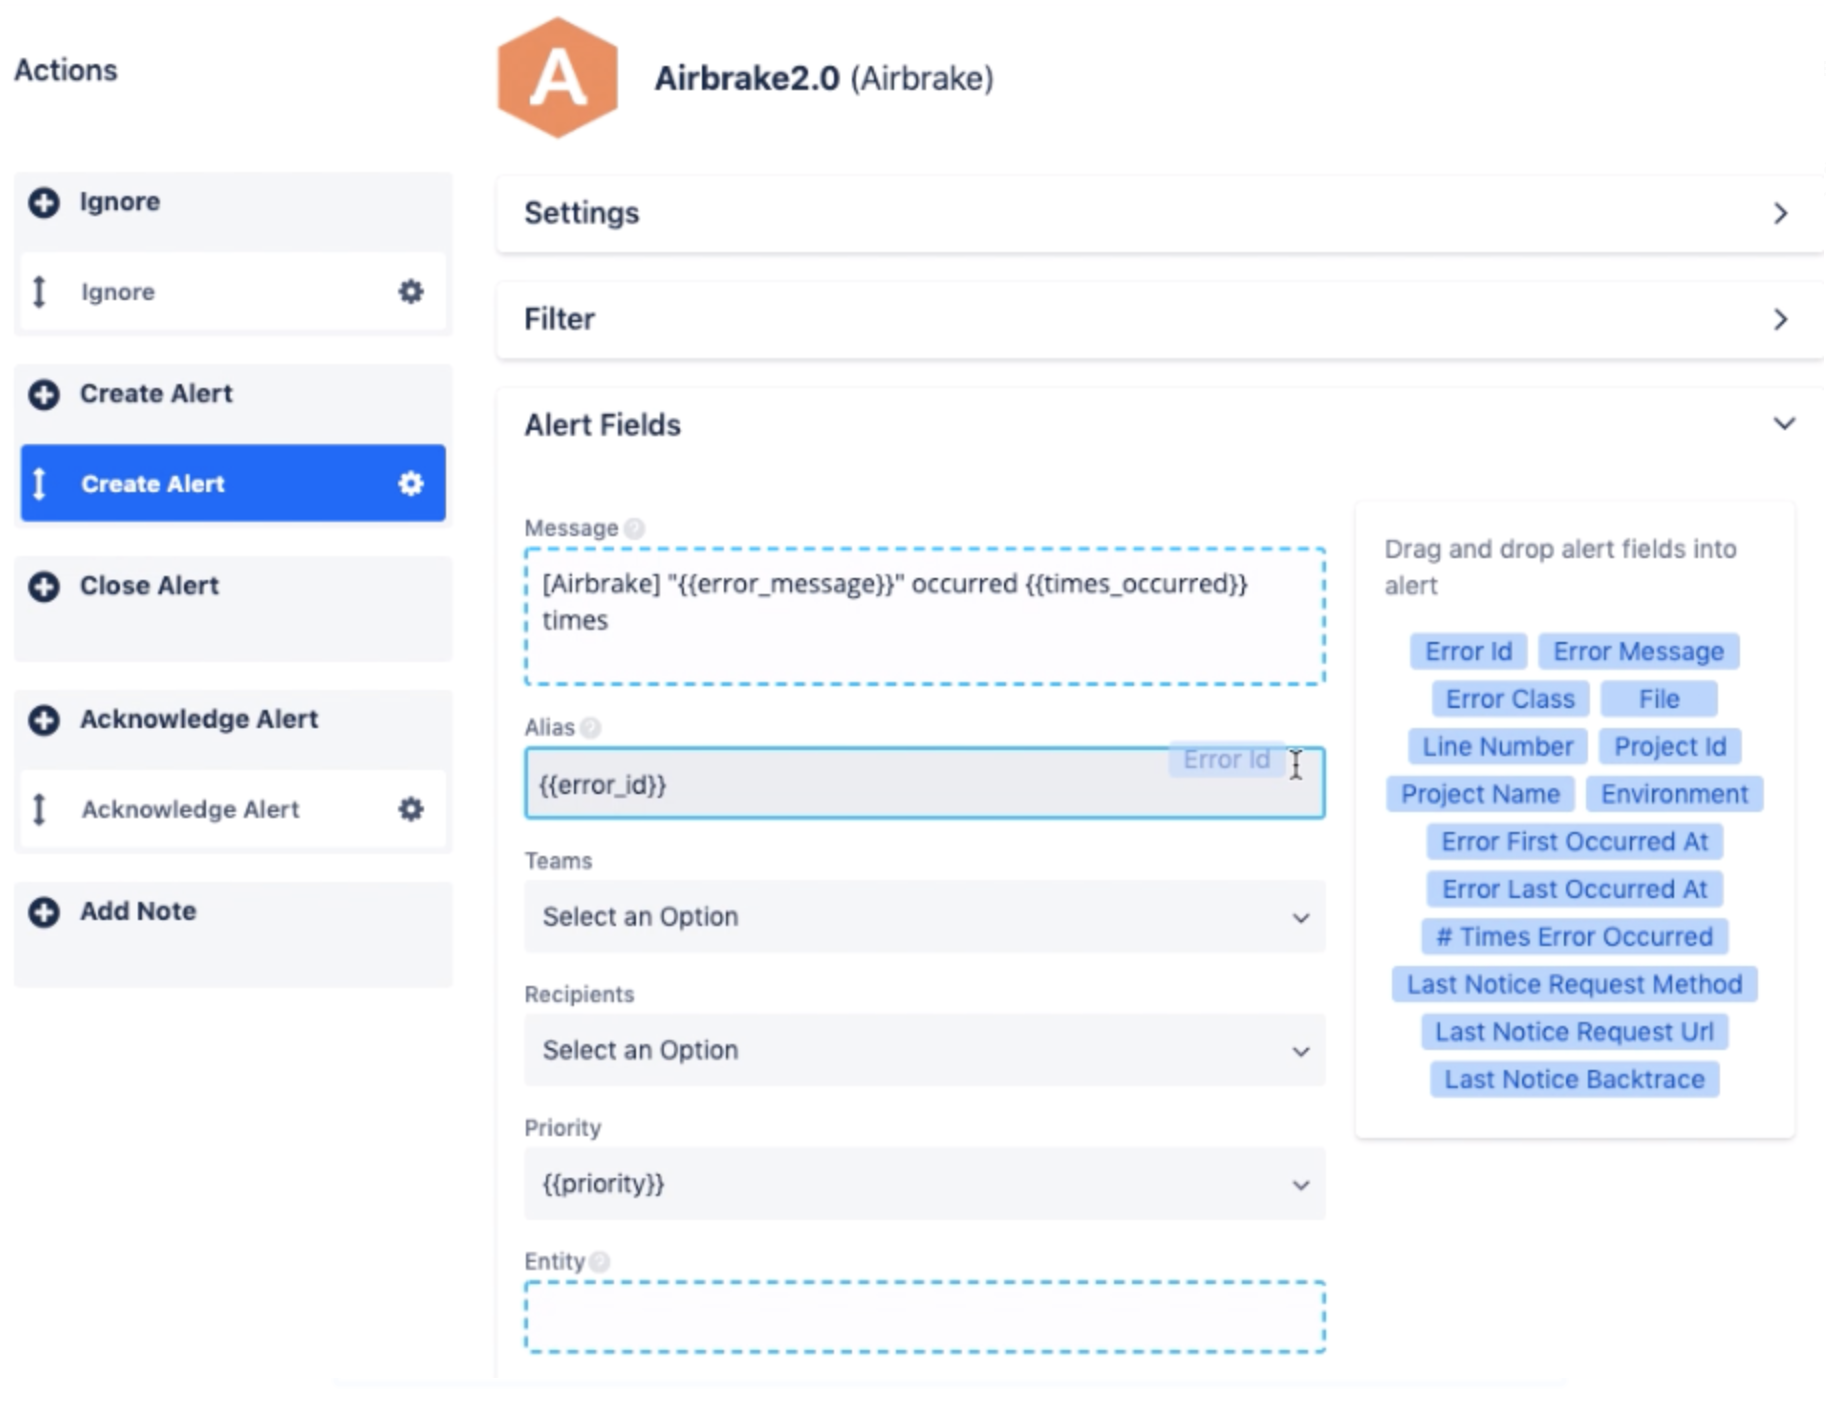The height and width of the screenshot is (1414, 1826).
Task: Click the help icon beside Message label
Action: click(634, 528)
